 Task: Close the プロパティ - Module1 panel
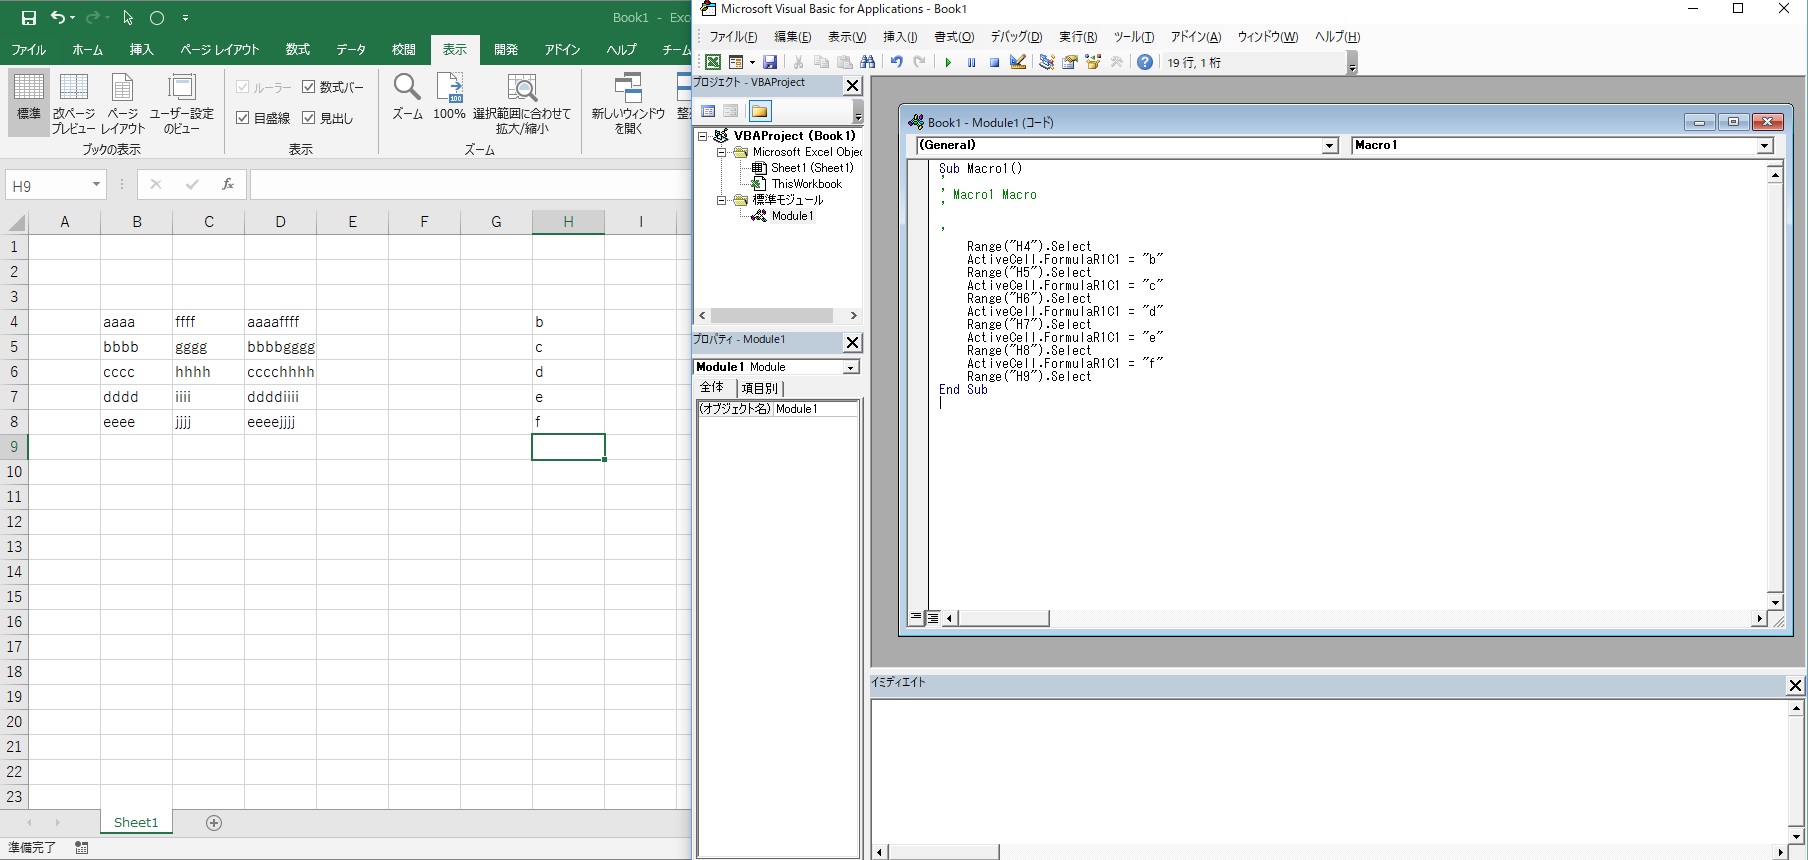pos(852,343)
